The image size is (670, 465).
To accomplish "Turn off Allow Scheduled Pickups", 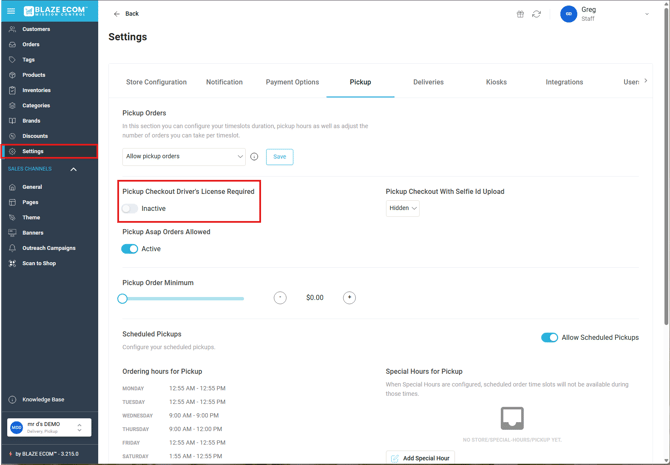I will (549, 338).
